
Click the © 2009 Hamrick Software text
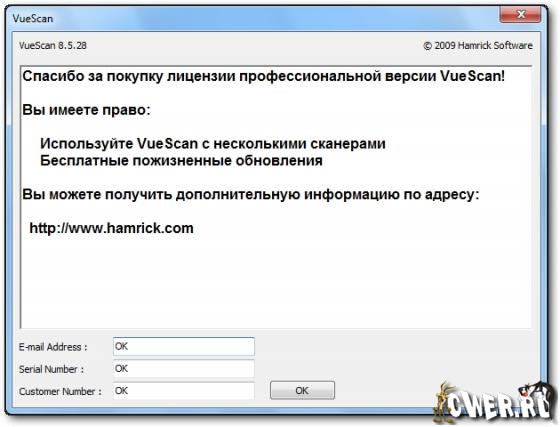(478, 46)
